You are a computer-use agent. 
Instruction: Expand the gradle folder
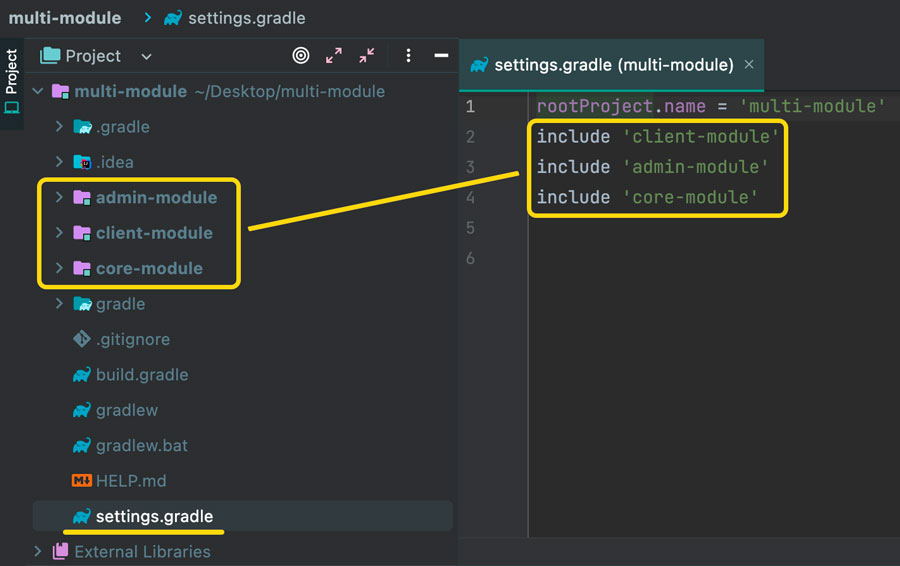pos(59,304)
